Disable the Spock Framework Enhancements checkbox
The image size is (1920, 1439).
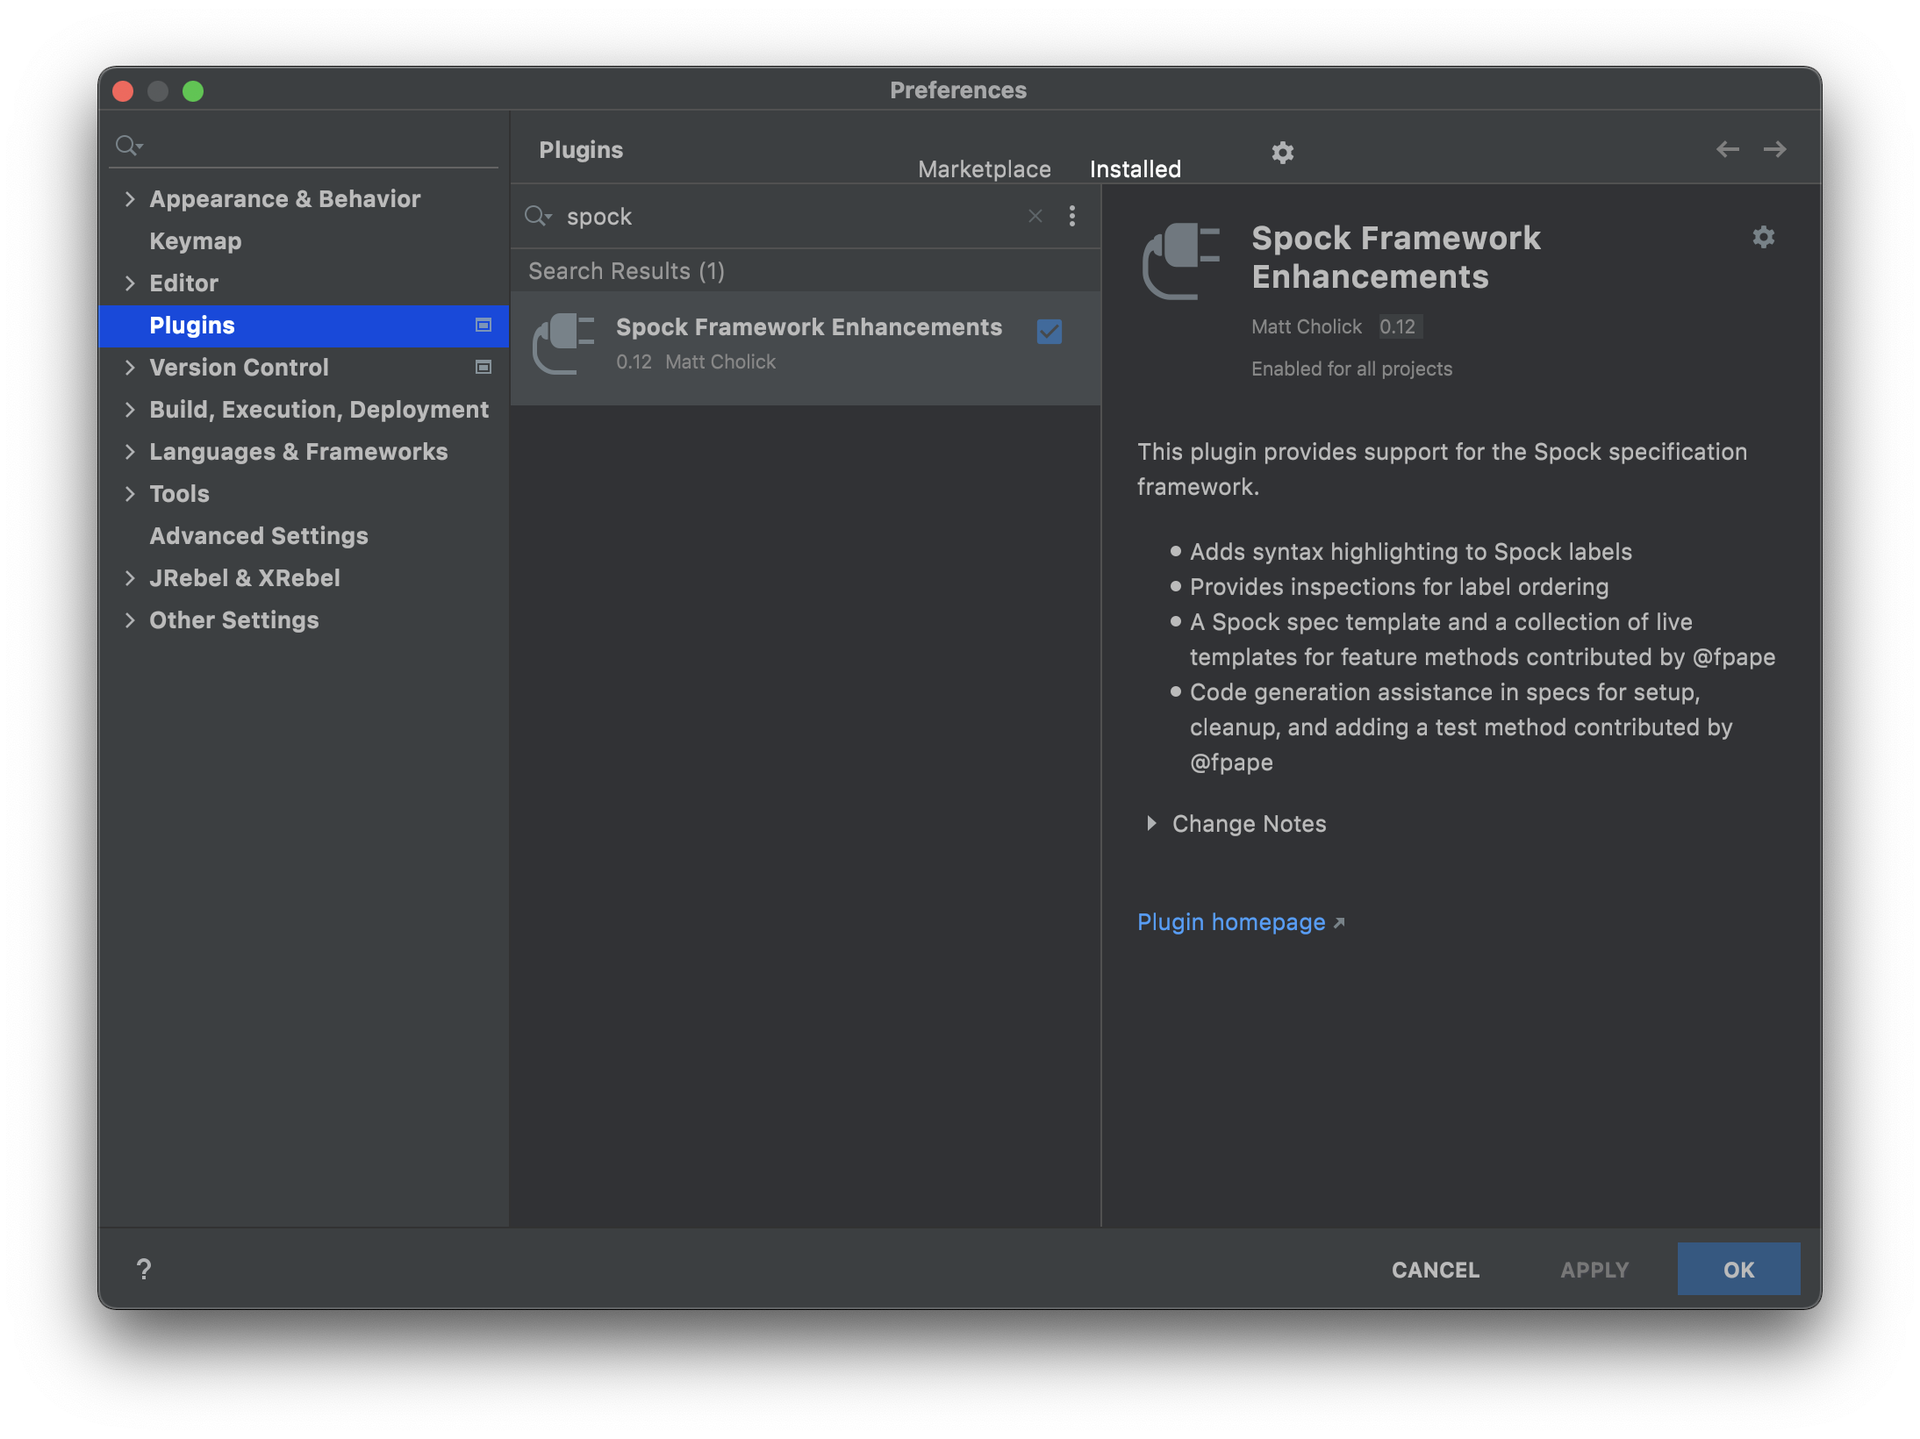pos(1049,331)
